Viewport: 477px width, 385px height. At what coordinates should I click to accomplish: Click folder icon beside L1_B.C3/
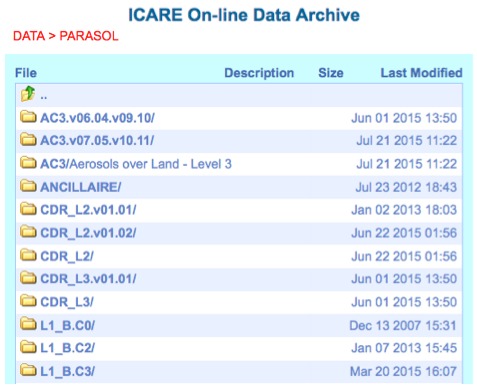[28, 370]
